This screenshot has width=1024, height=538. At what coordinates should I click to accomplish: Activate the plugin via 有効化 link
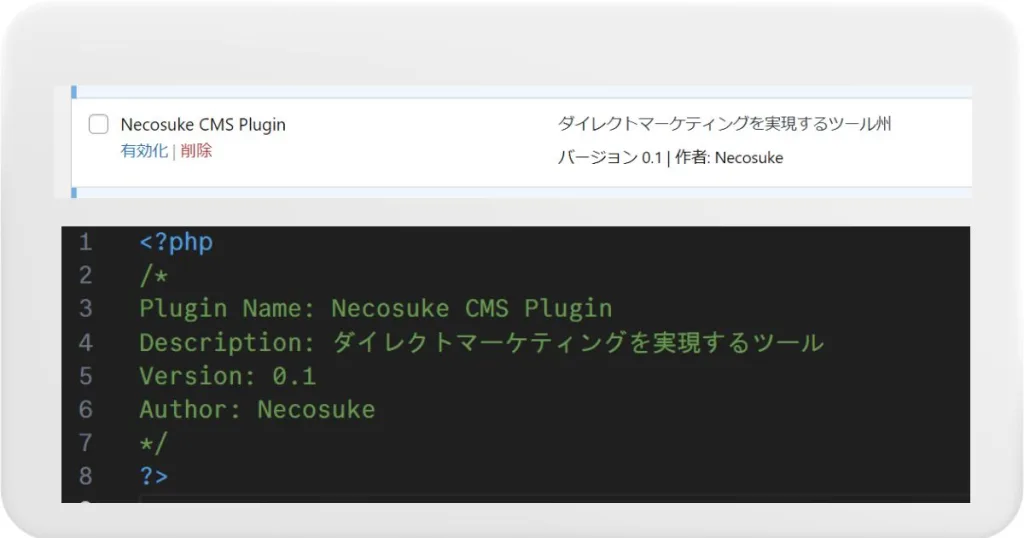[x=144, y=151]
